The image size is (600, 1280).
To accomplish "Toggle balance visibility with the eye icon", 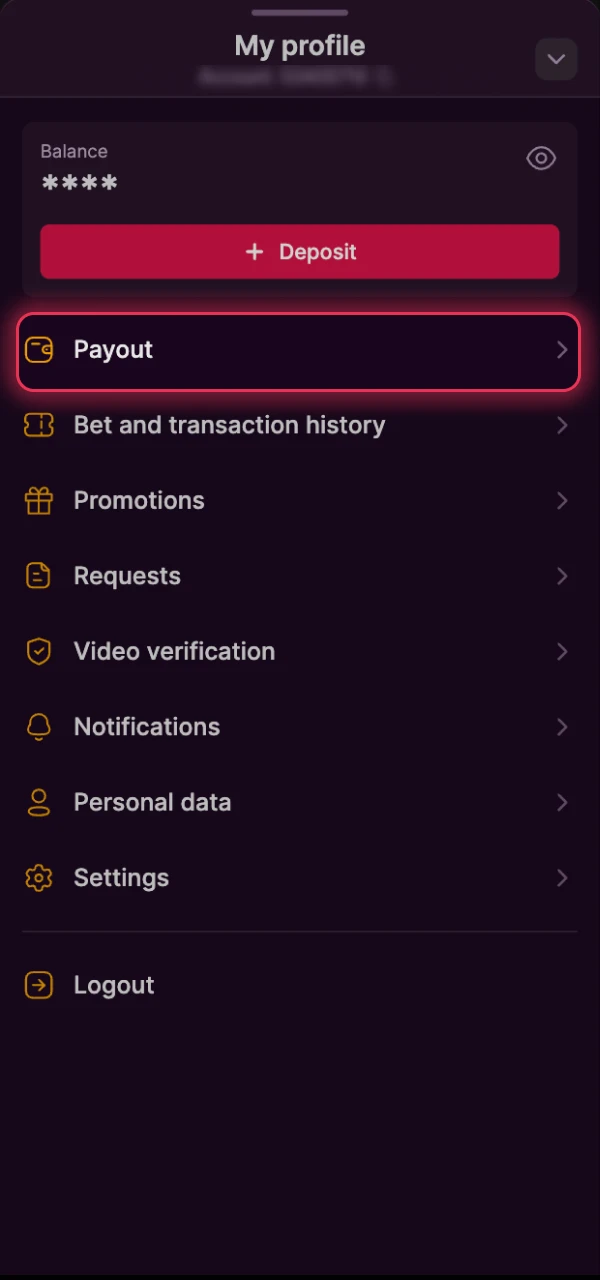I will (541, 158).
